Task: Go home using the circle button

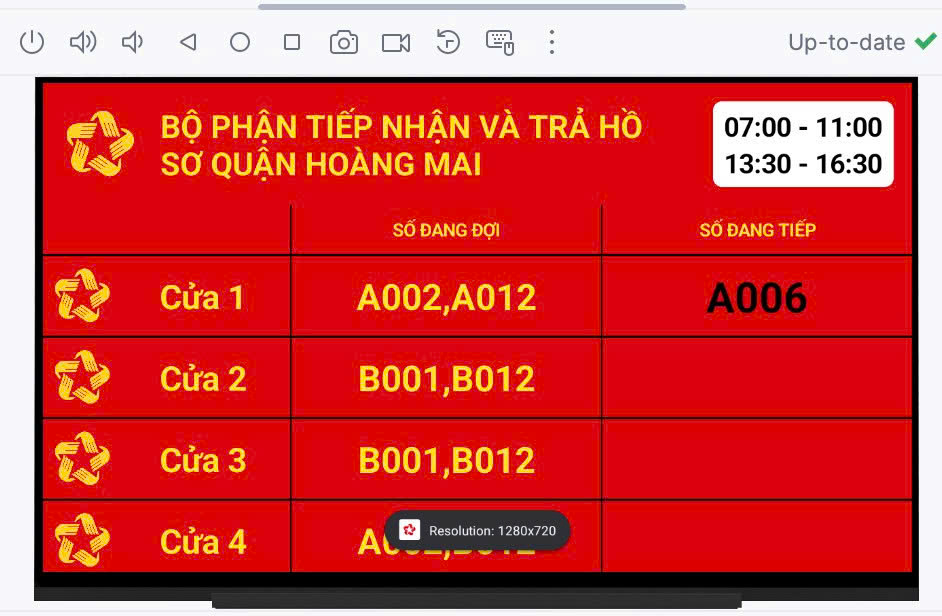Action: 240,42
